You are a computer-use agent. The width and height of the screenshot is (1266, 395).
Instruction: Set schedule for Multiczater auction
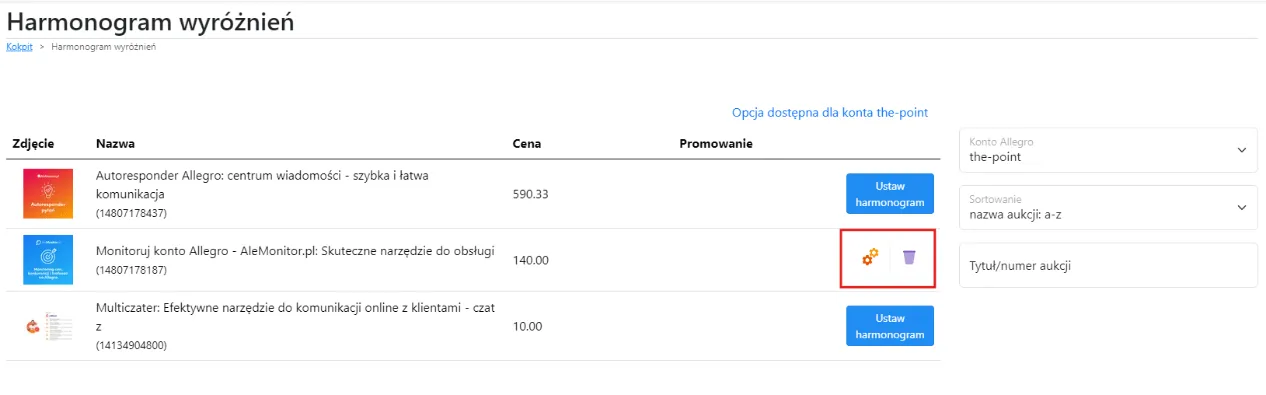889,326
